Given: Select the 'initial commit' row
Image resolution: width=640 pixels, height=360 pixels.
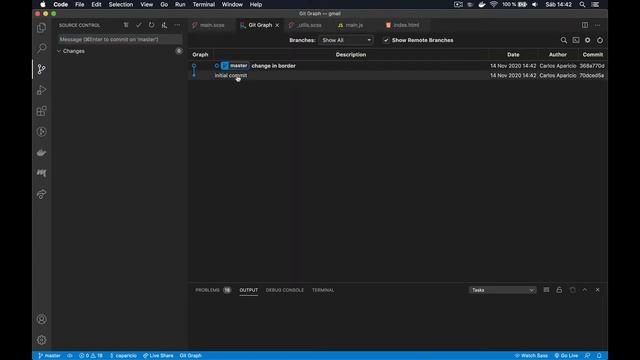Looking at the screenshot, I should click(398, 76).
